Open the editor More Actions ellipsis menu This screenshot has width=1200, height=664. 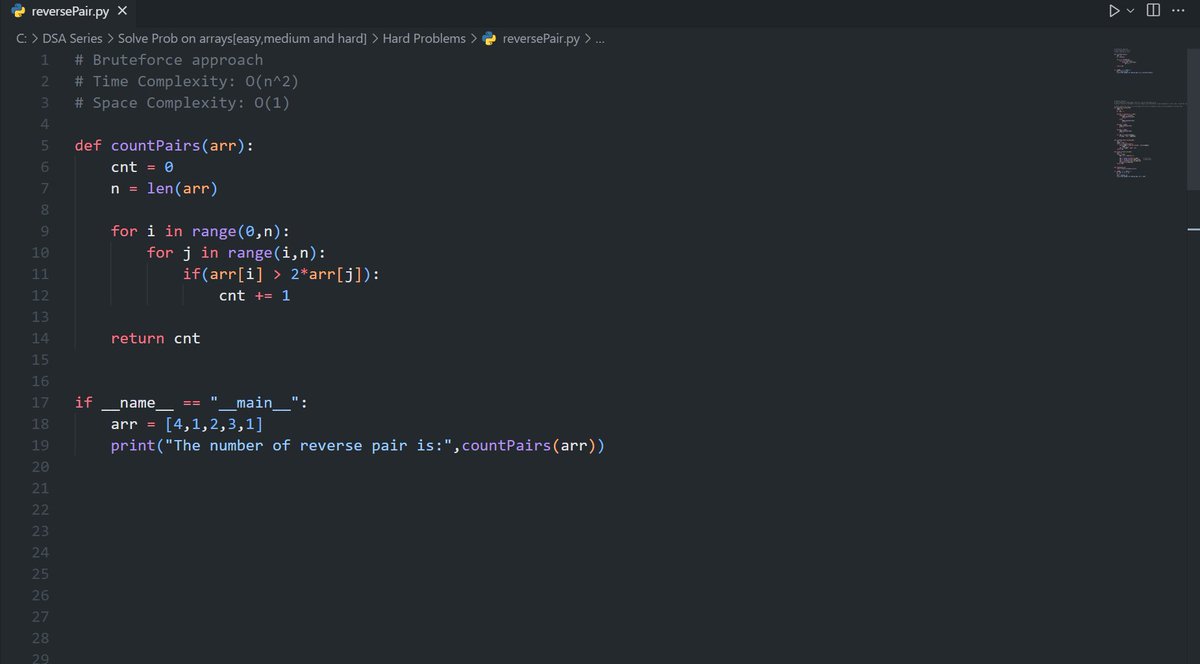[x=1177, y=12]
